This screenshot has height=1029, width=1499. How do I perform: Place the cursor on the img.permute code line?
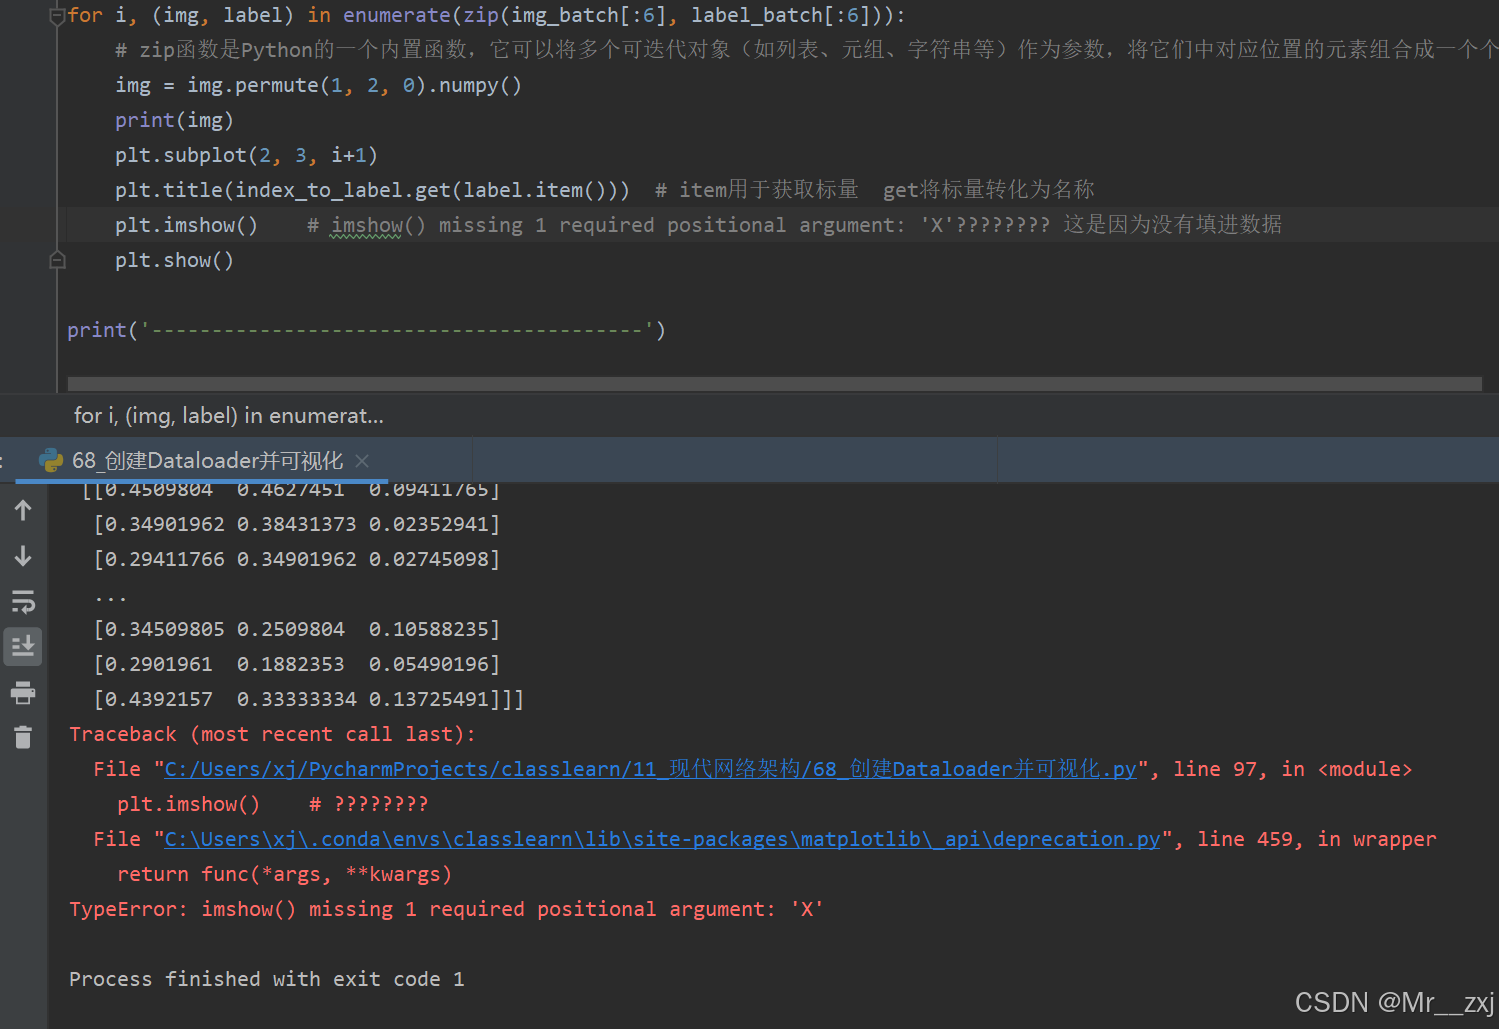pos(320,84)
